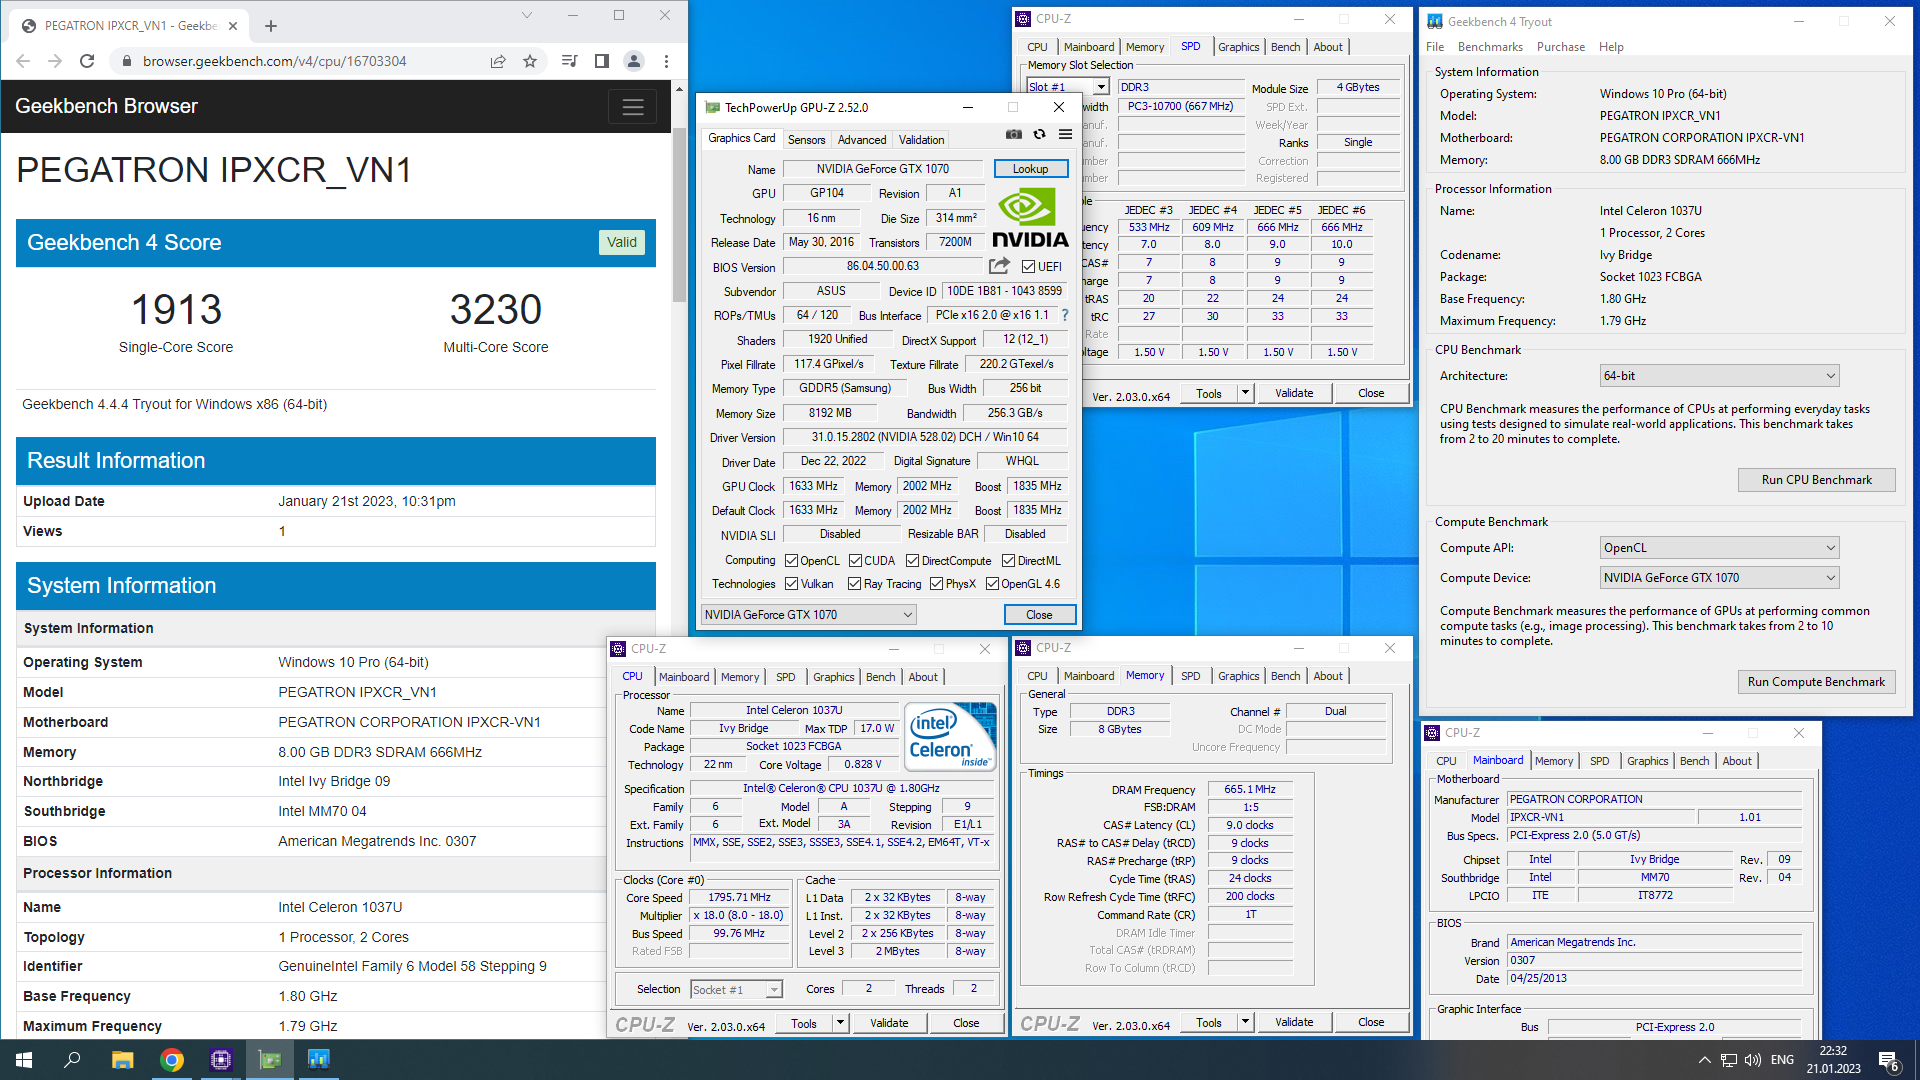Open File Explorer from the taskbar
Screen dimensions: 1920x1080
pos(122,1060)
